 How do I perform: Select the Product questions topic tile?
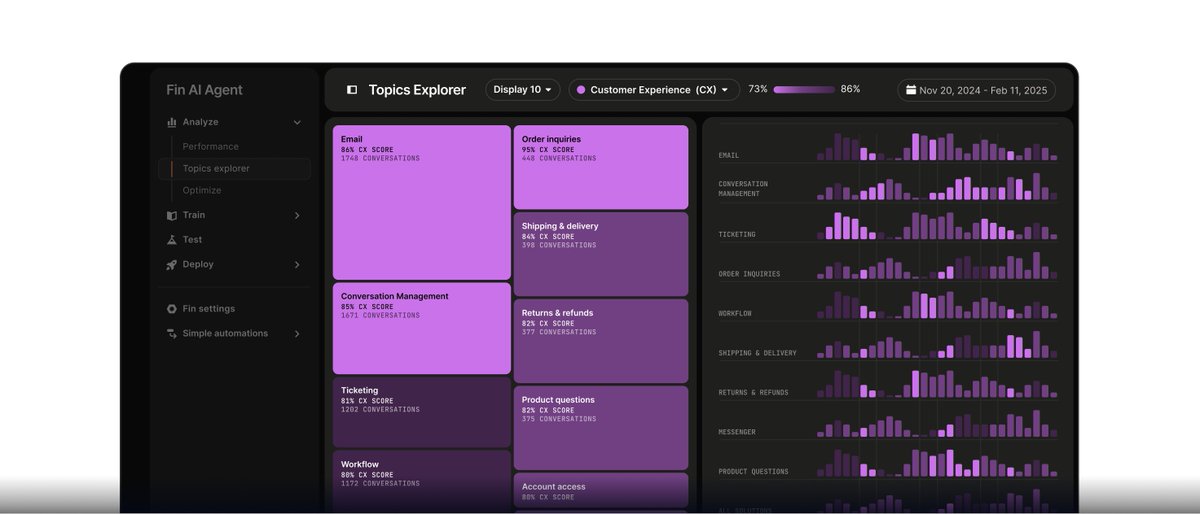click(601, 428)
